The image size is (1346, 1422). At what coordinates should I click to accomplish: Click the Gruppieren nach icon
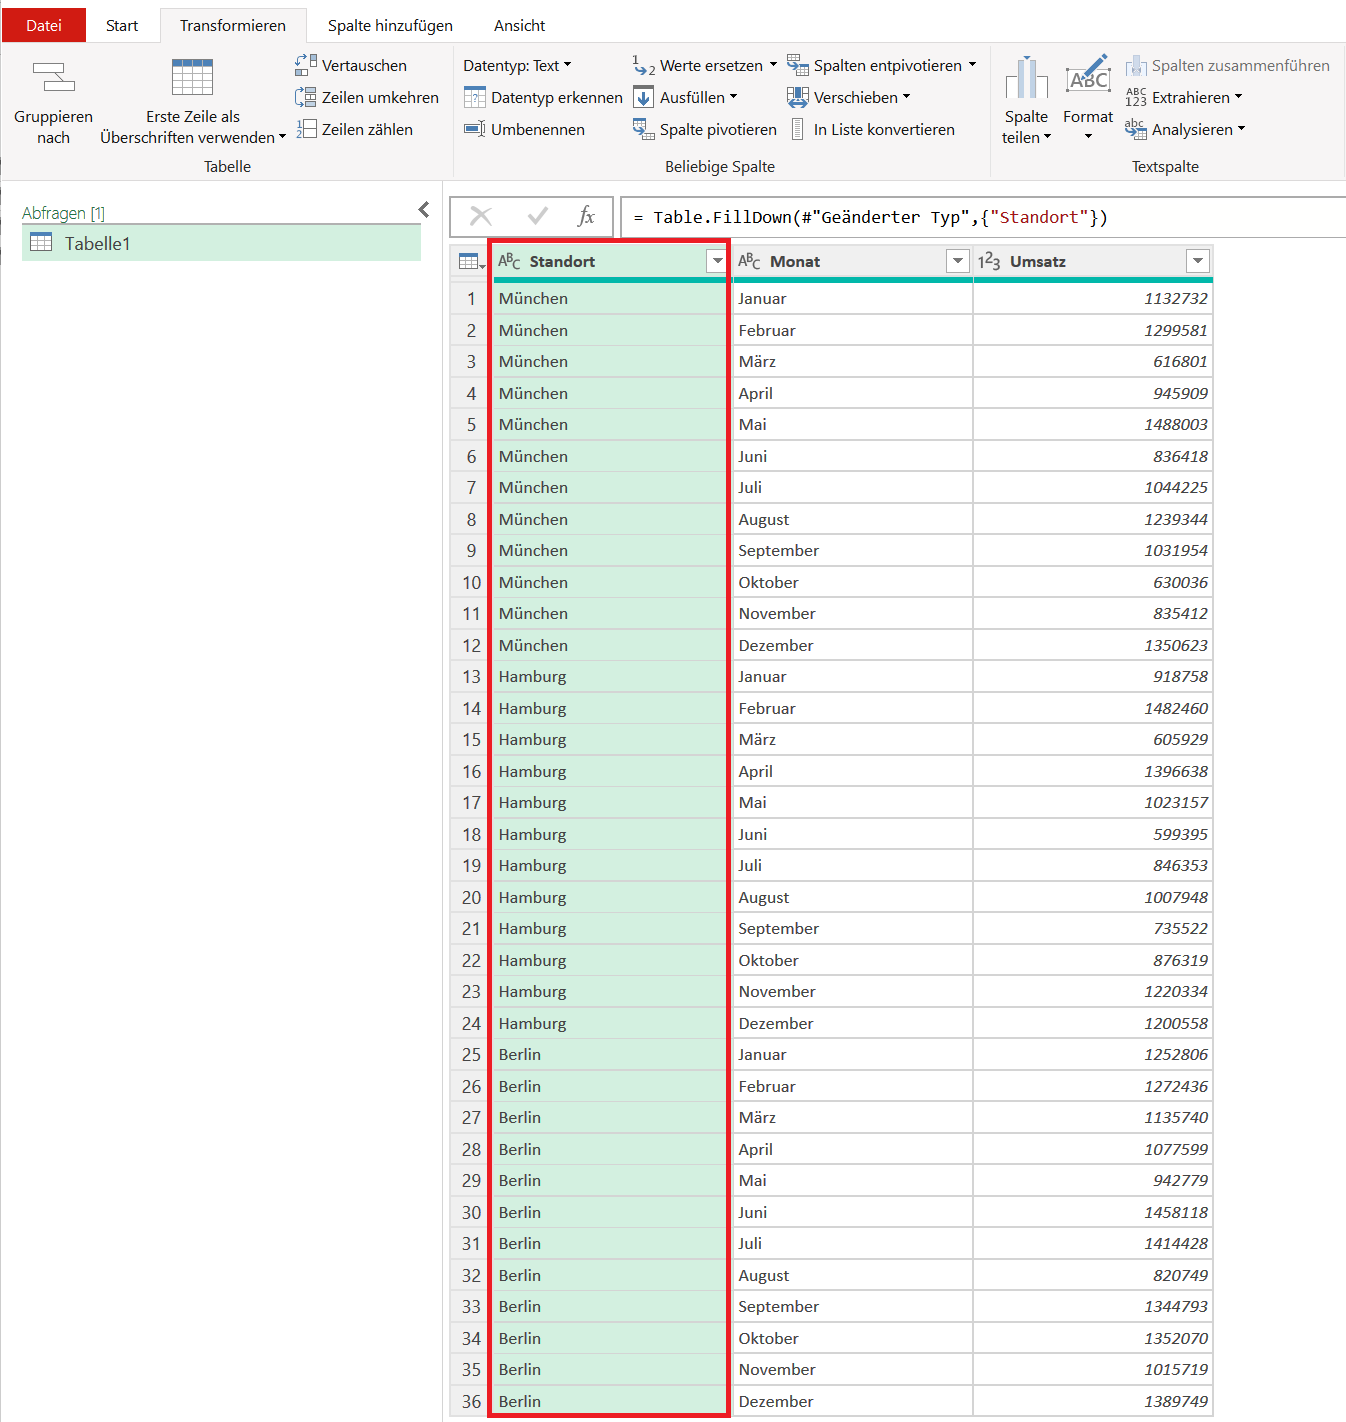54,77
